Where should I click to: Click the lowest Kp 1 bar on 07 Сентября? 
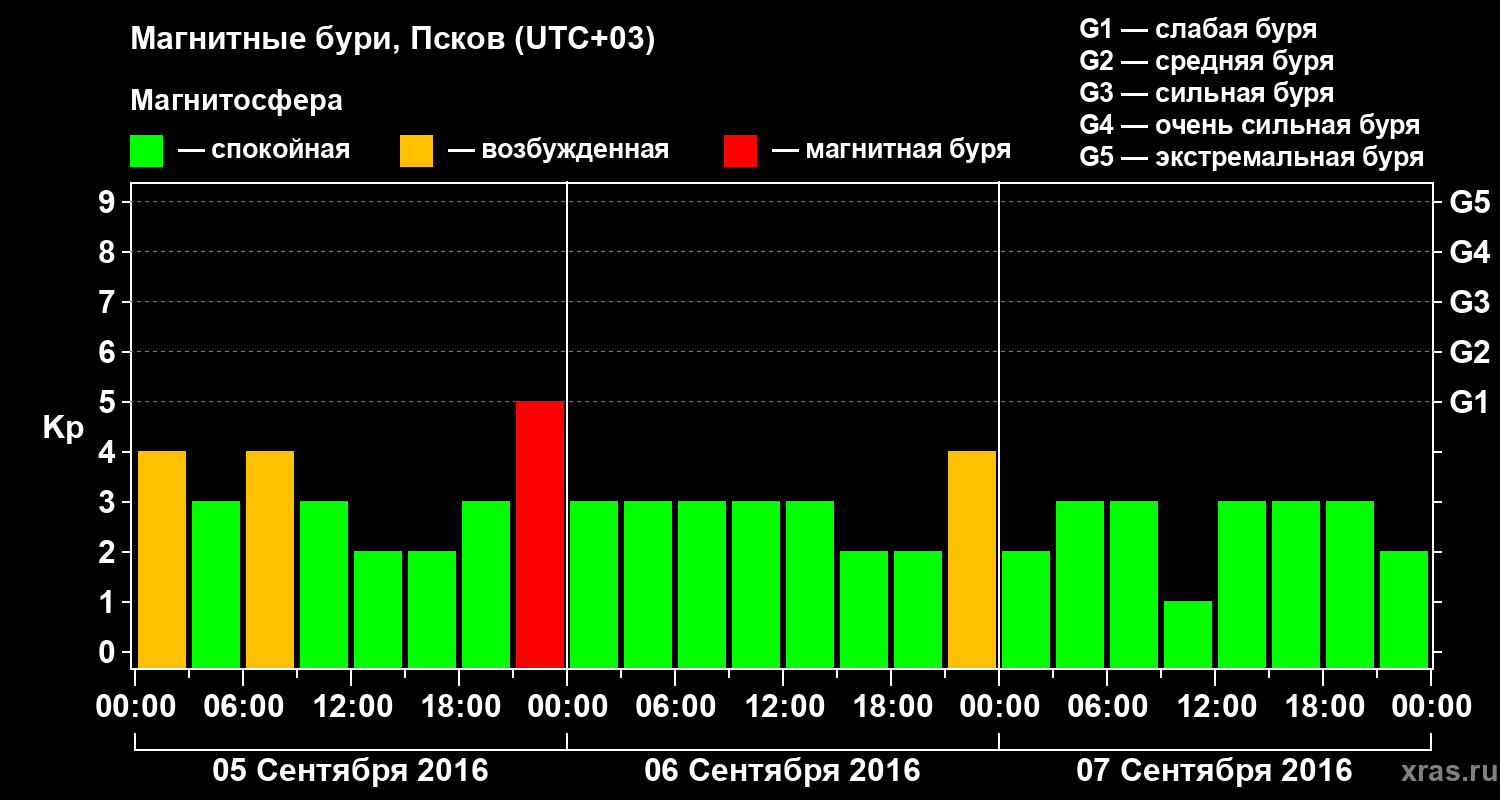[x=1188, y=635]
